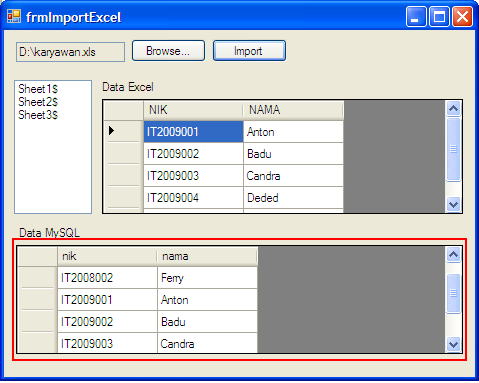The image size is (479, 383).
Task: Select cell Candra in Data Excel grid
Action: pos(293,176)
